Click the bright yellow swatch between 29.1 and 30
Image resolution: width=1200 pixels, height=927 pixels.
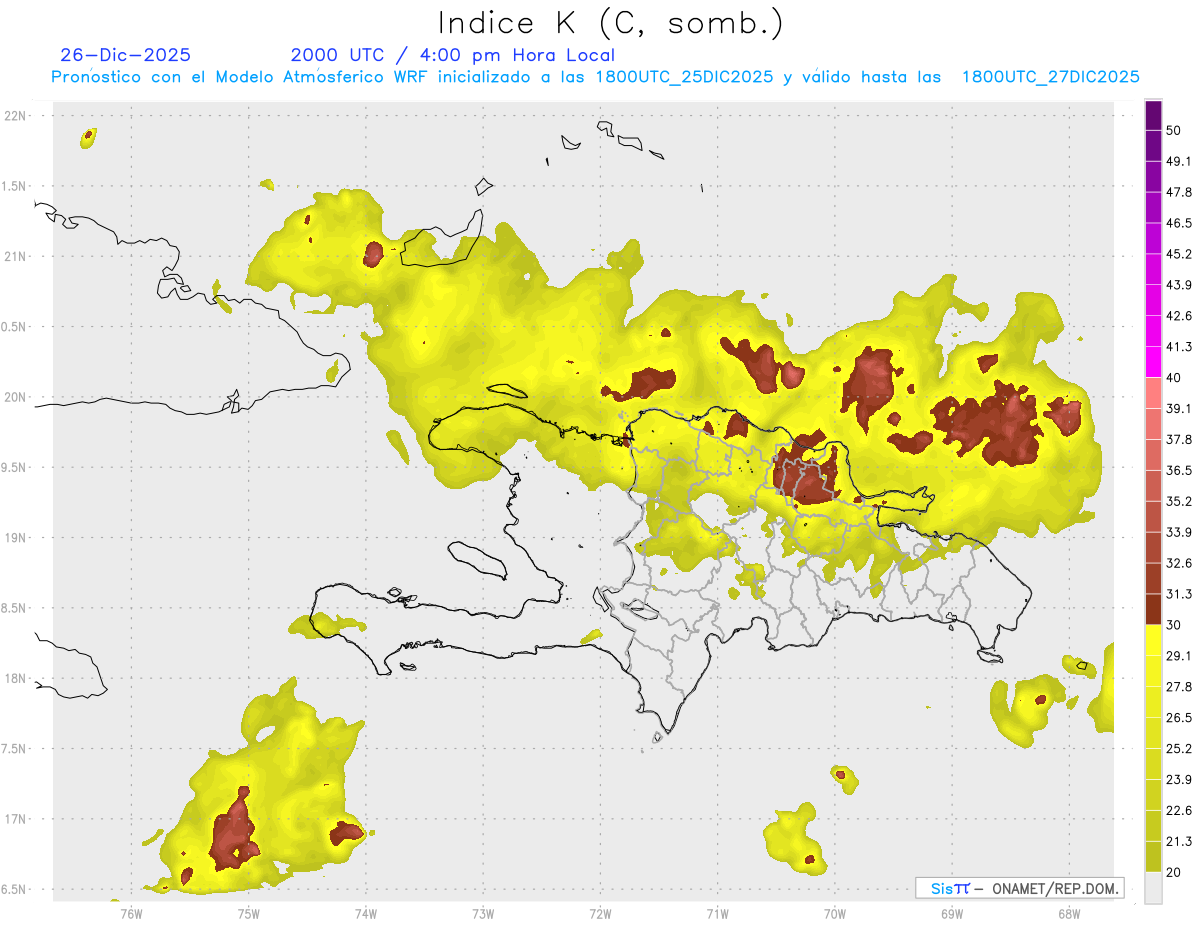(1153, 641)
